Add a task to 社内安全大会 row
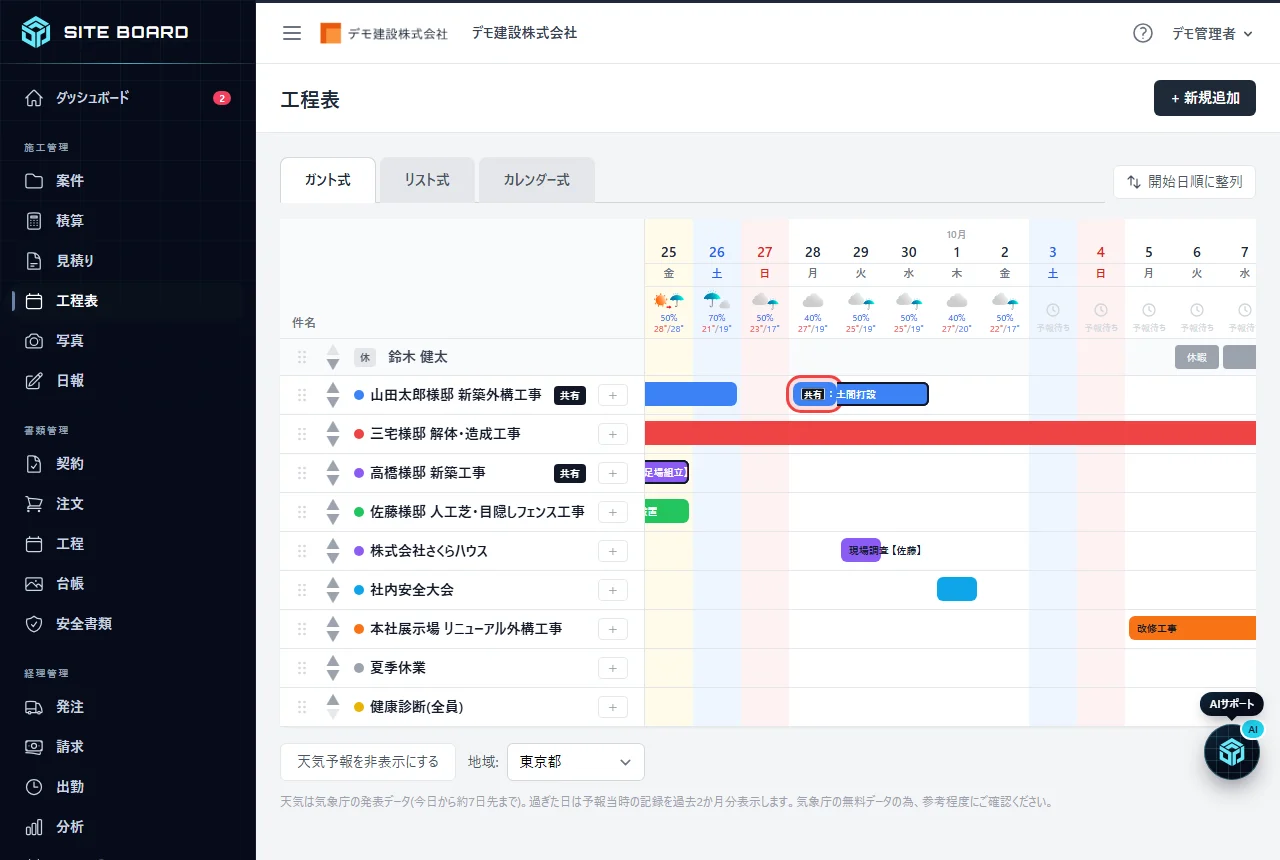This screenshot has height=860, width=1280. [x=613, y=590]
